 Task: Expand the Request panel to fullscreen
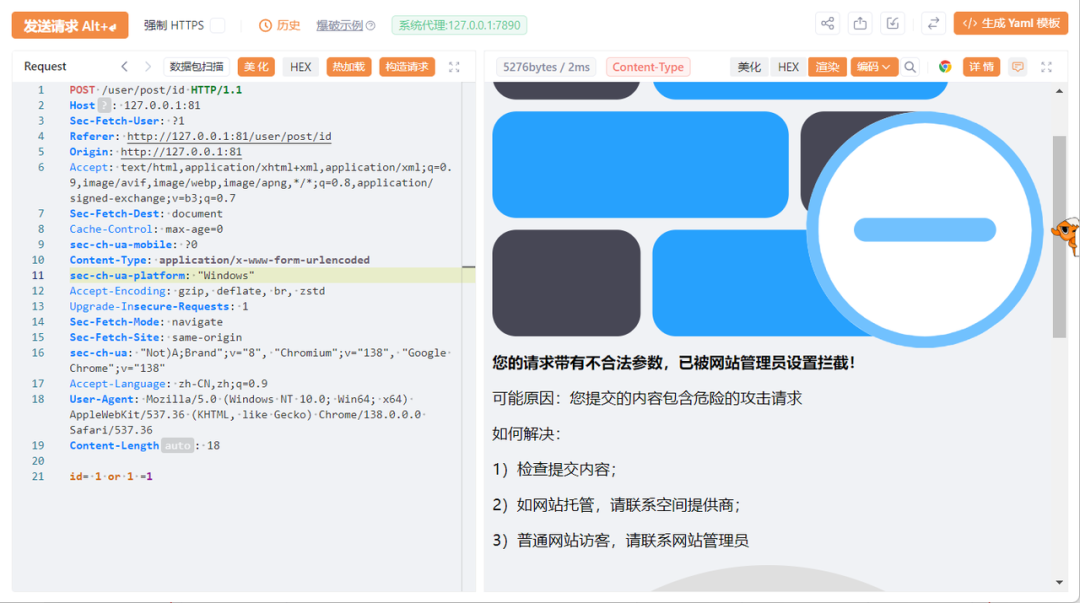click(x=454, y=67)
